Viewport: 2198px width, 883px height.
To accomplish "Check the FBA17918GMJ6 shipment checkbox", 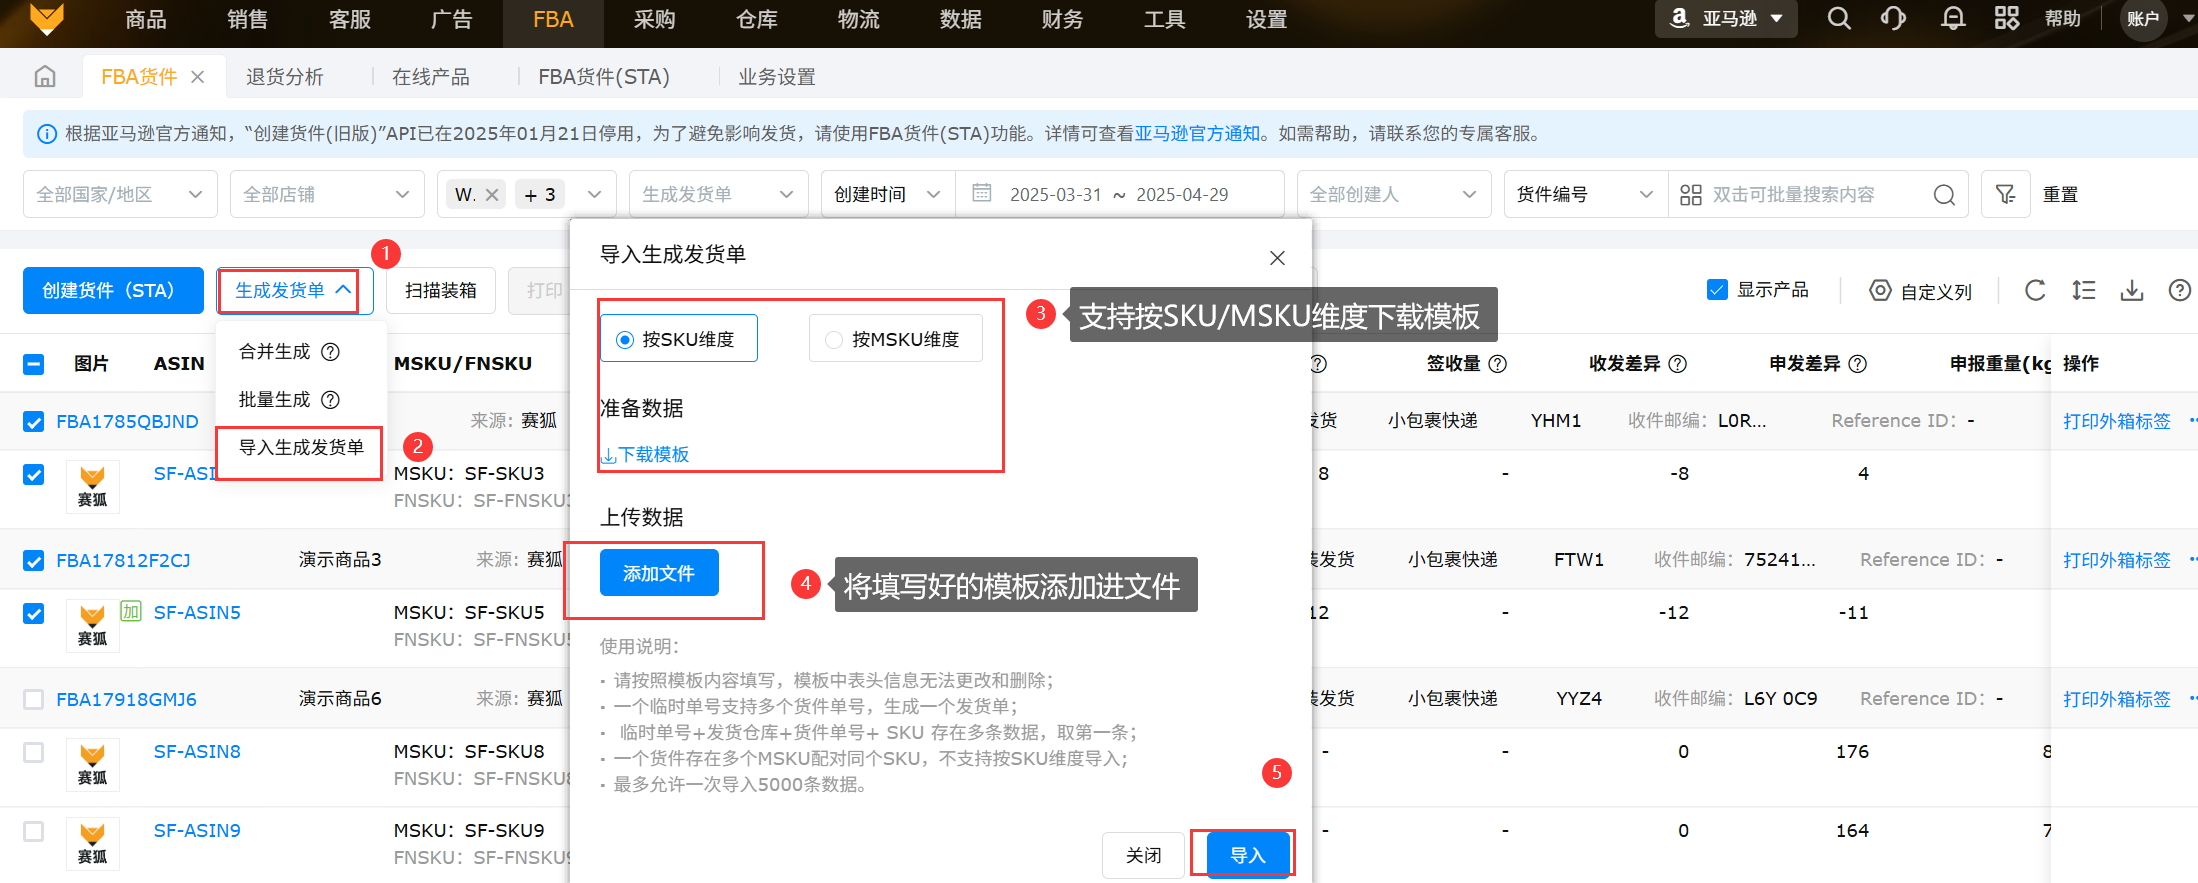I will (x=33, y=699).
